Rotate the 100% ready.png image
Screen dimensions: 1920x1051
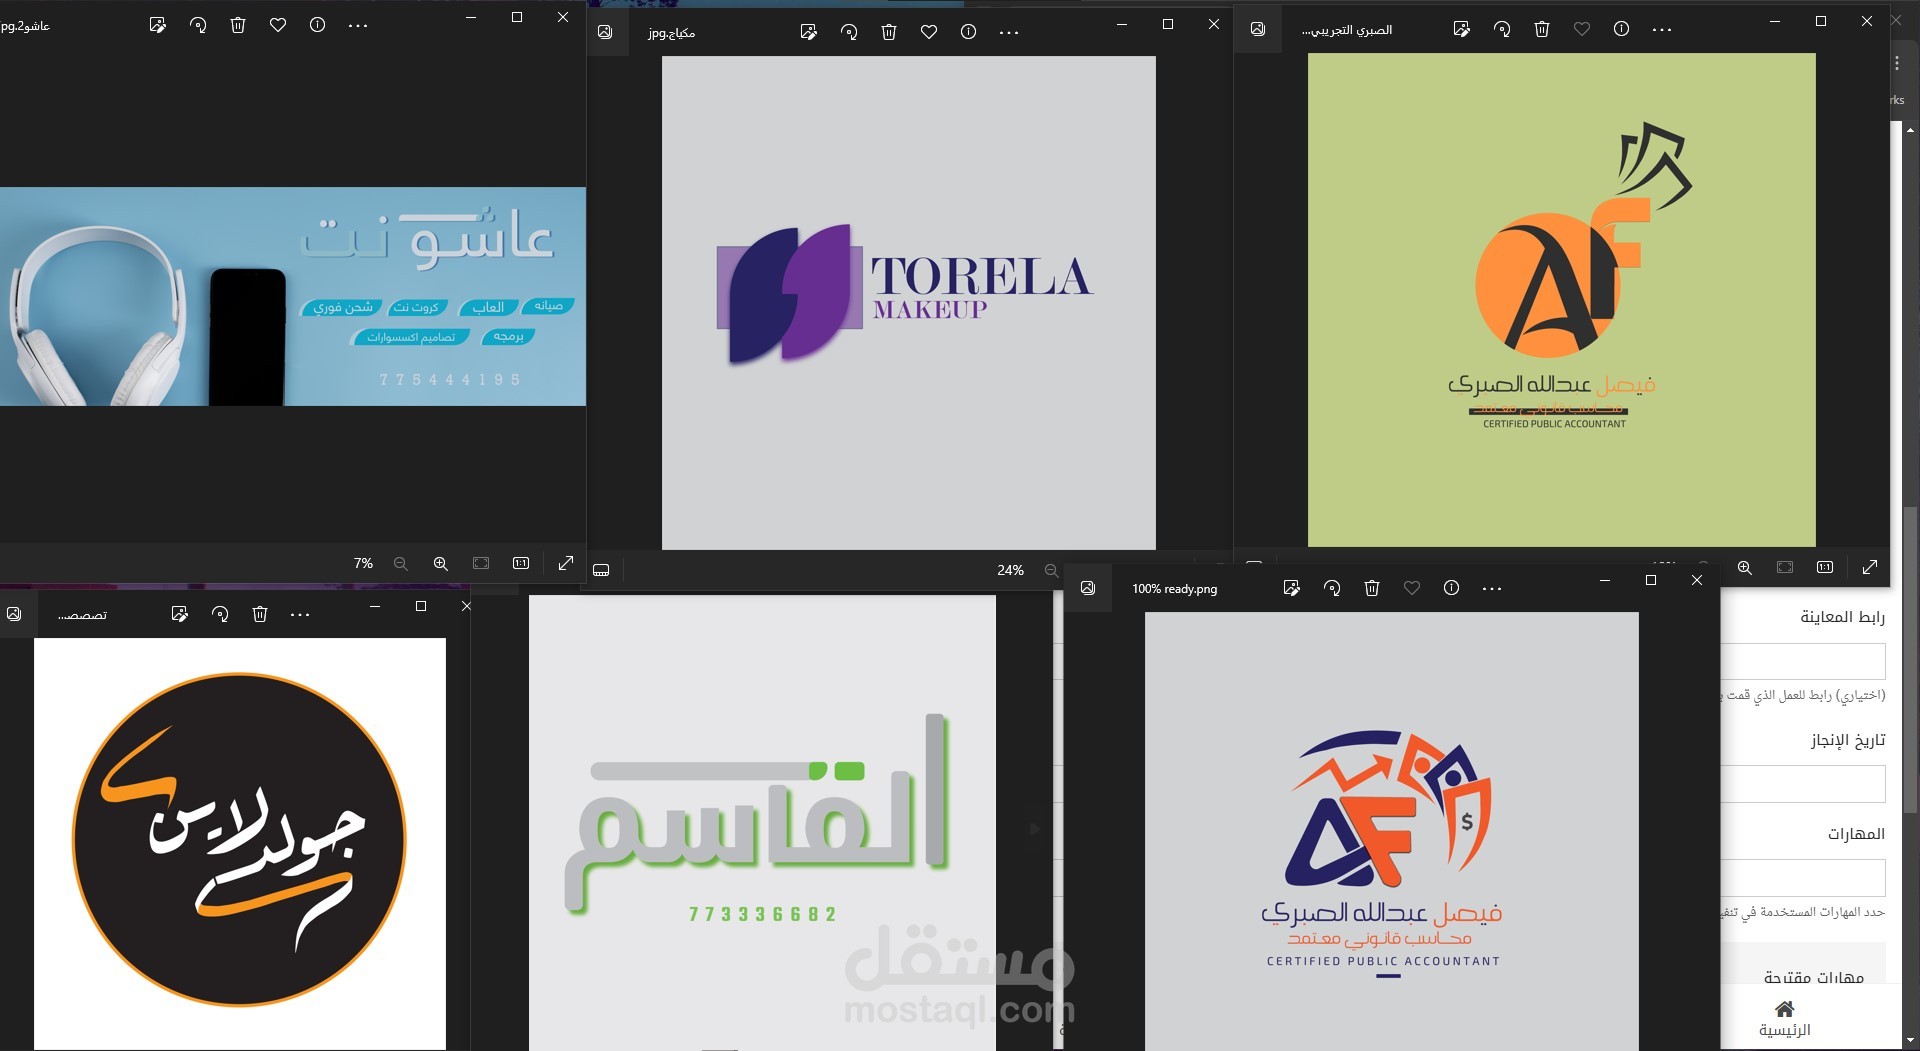[1332, 588]
